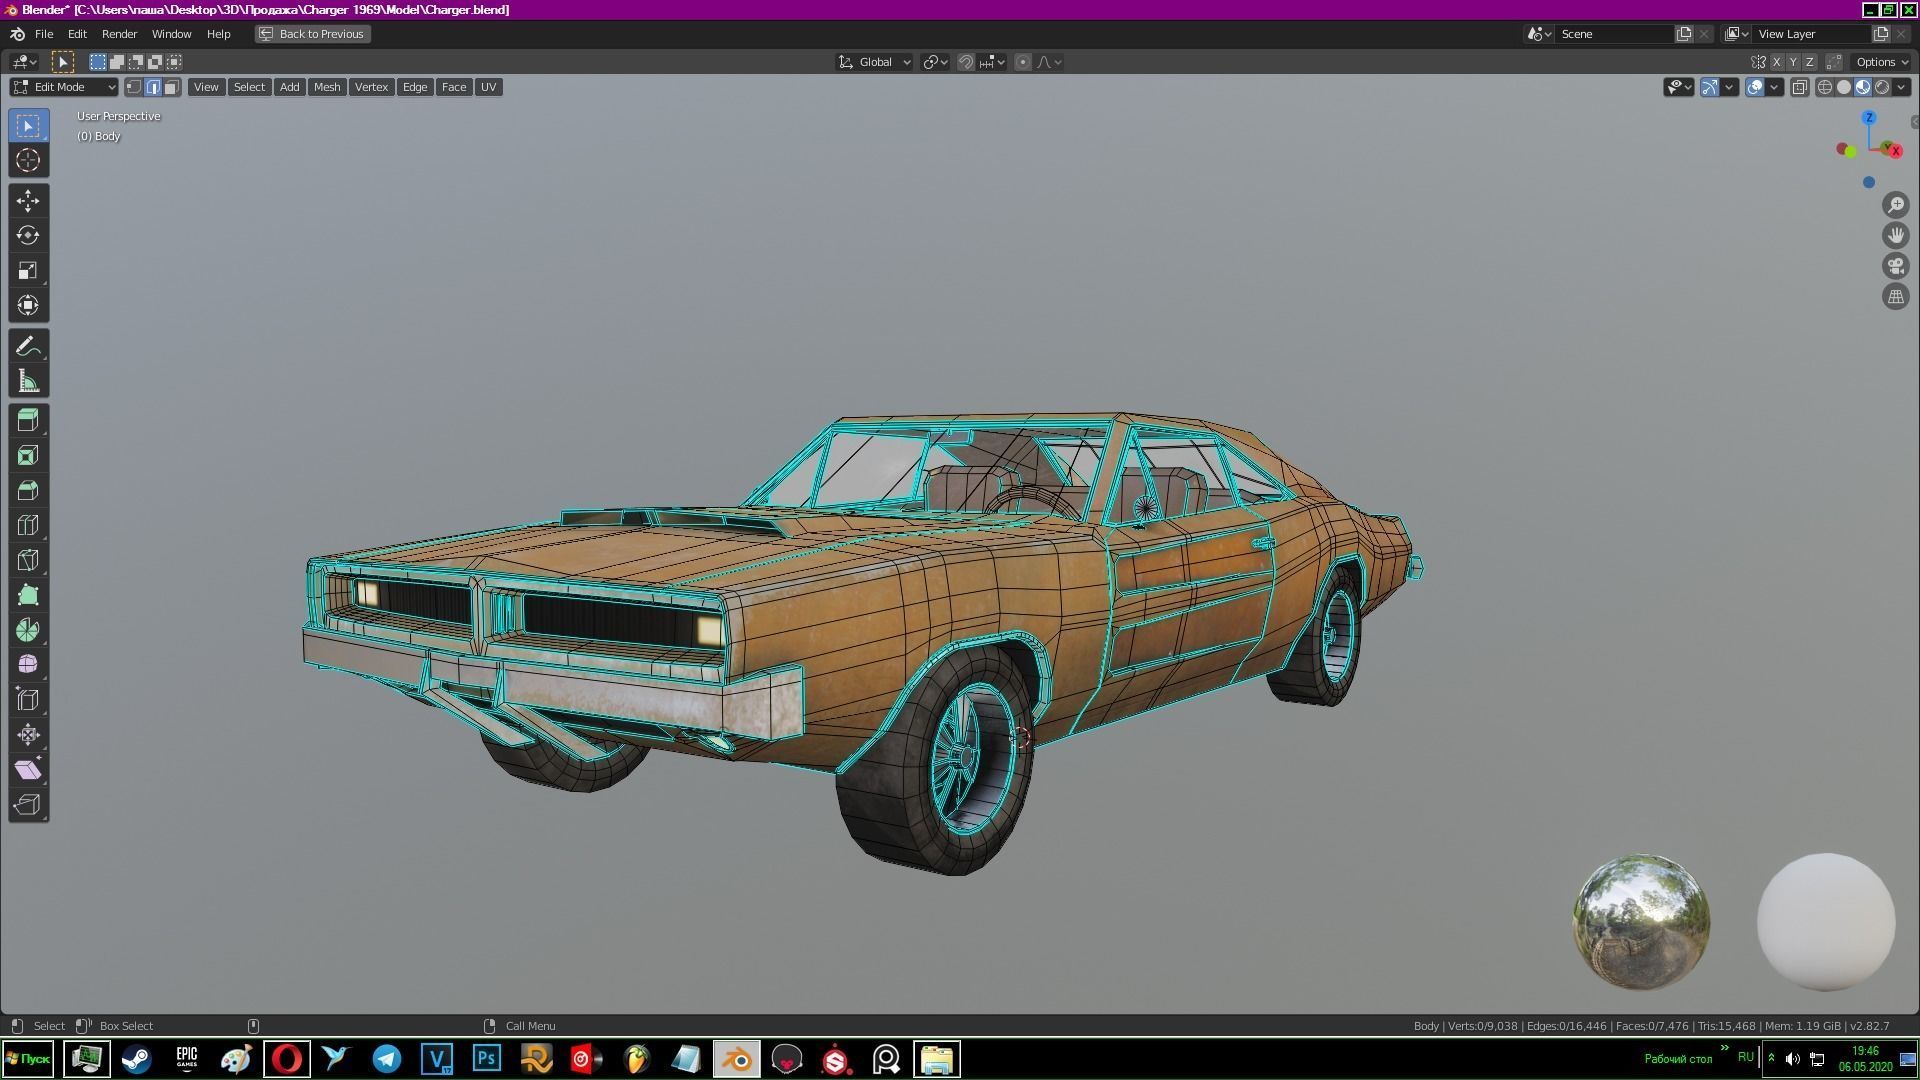Expand the shading options dropdown arrow
This screenshot has height=1080, width=1920.
[x=1901, y=87]
